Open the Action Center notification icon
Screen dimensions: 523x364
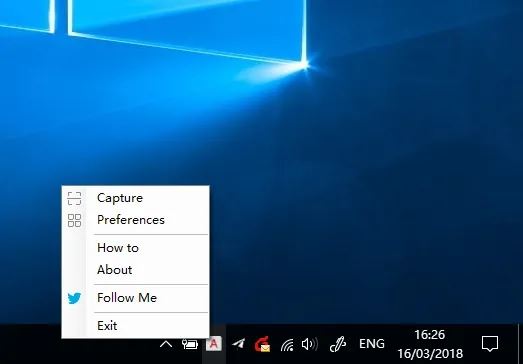tap(490, 344)
